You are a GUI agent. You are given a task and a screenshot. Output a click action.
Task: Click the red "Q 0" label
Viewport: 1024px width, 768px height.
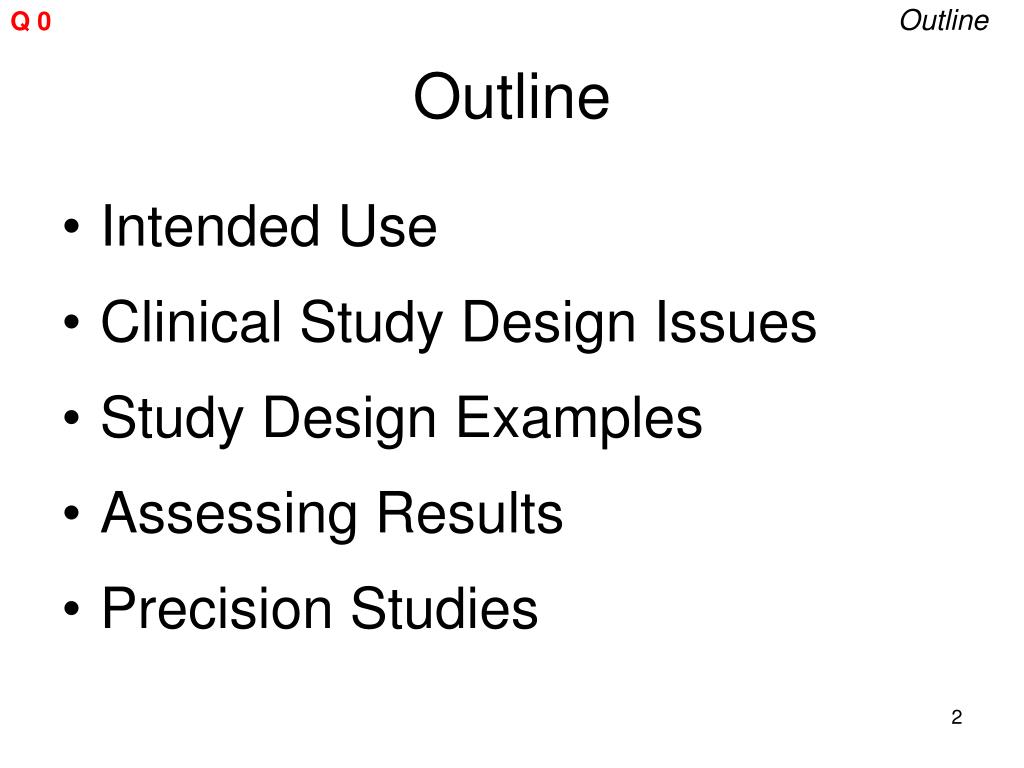(x=30, y=22)
